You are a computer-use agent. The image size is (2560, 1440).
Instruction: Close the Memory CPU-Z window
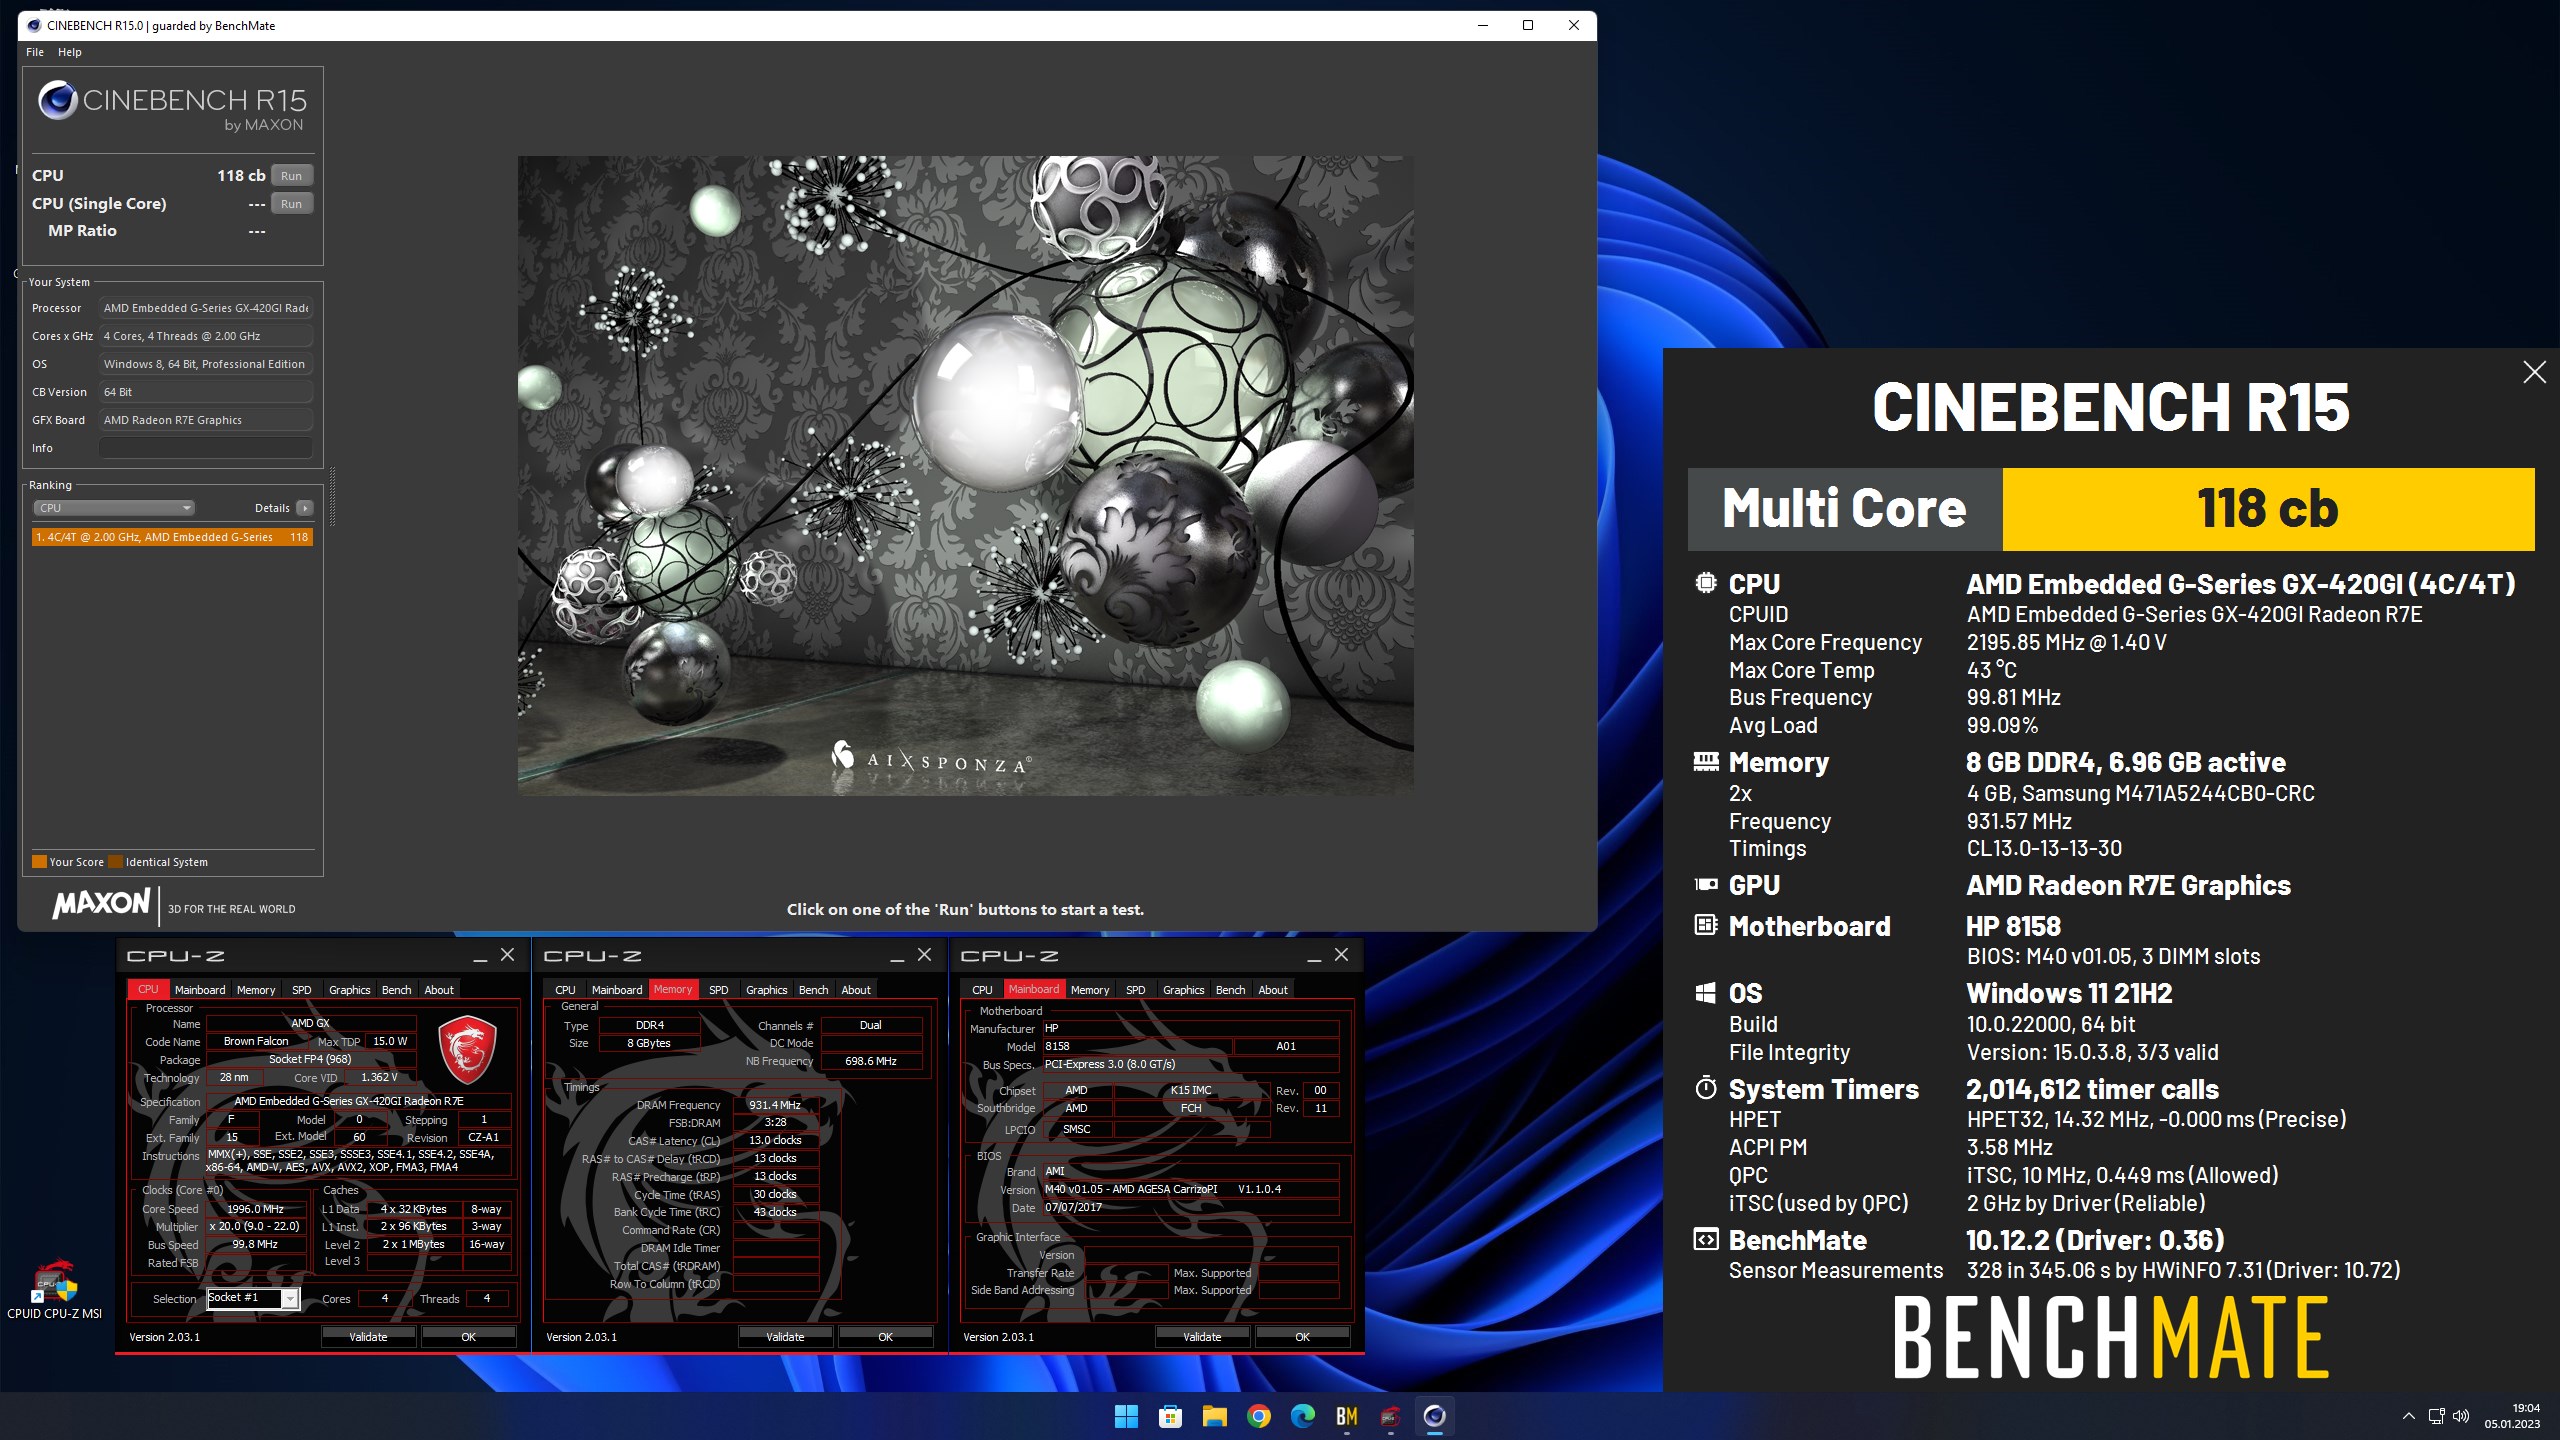coord(924,955)
